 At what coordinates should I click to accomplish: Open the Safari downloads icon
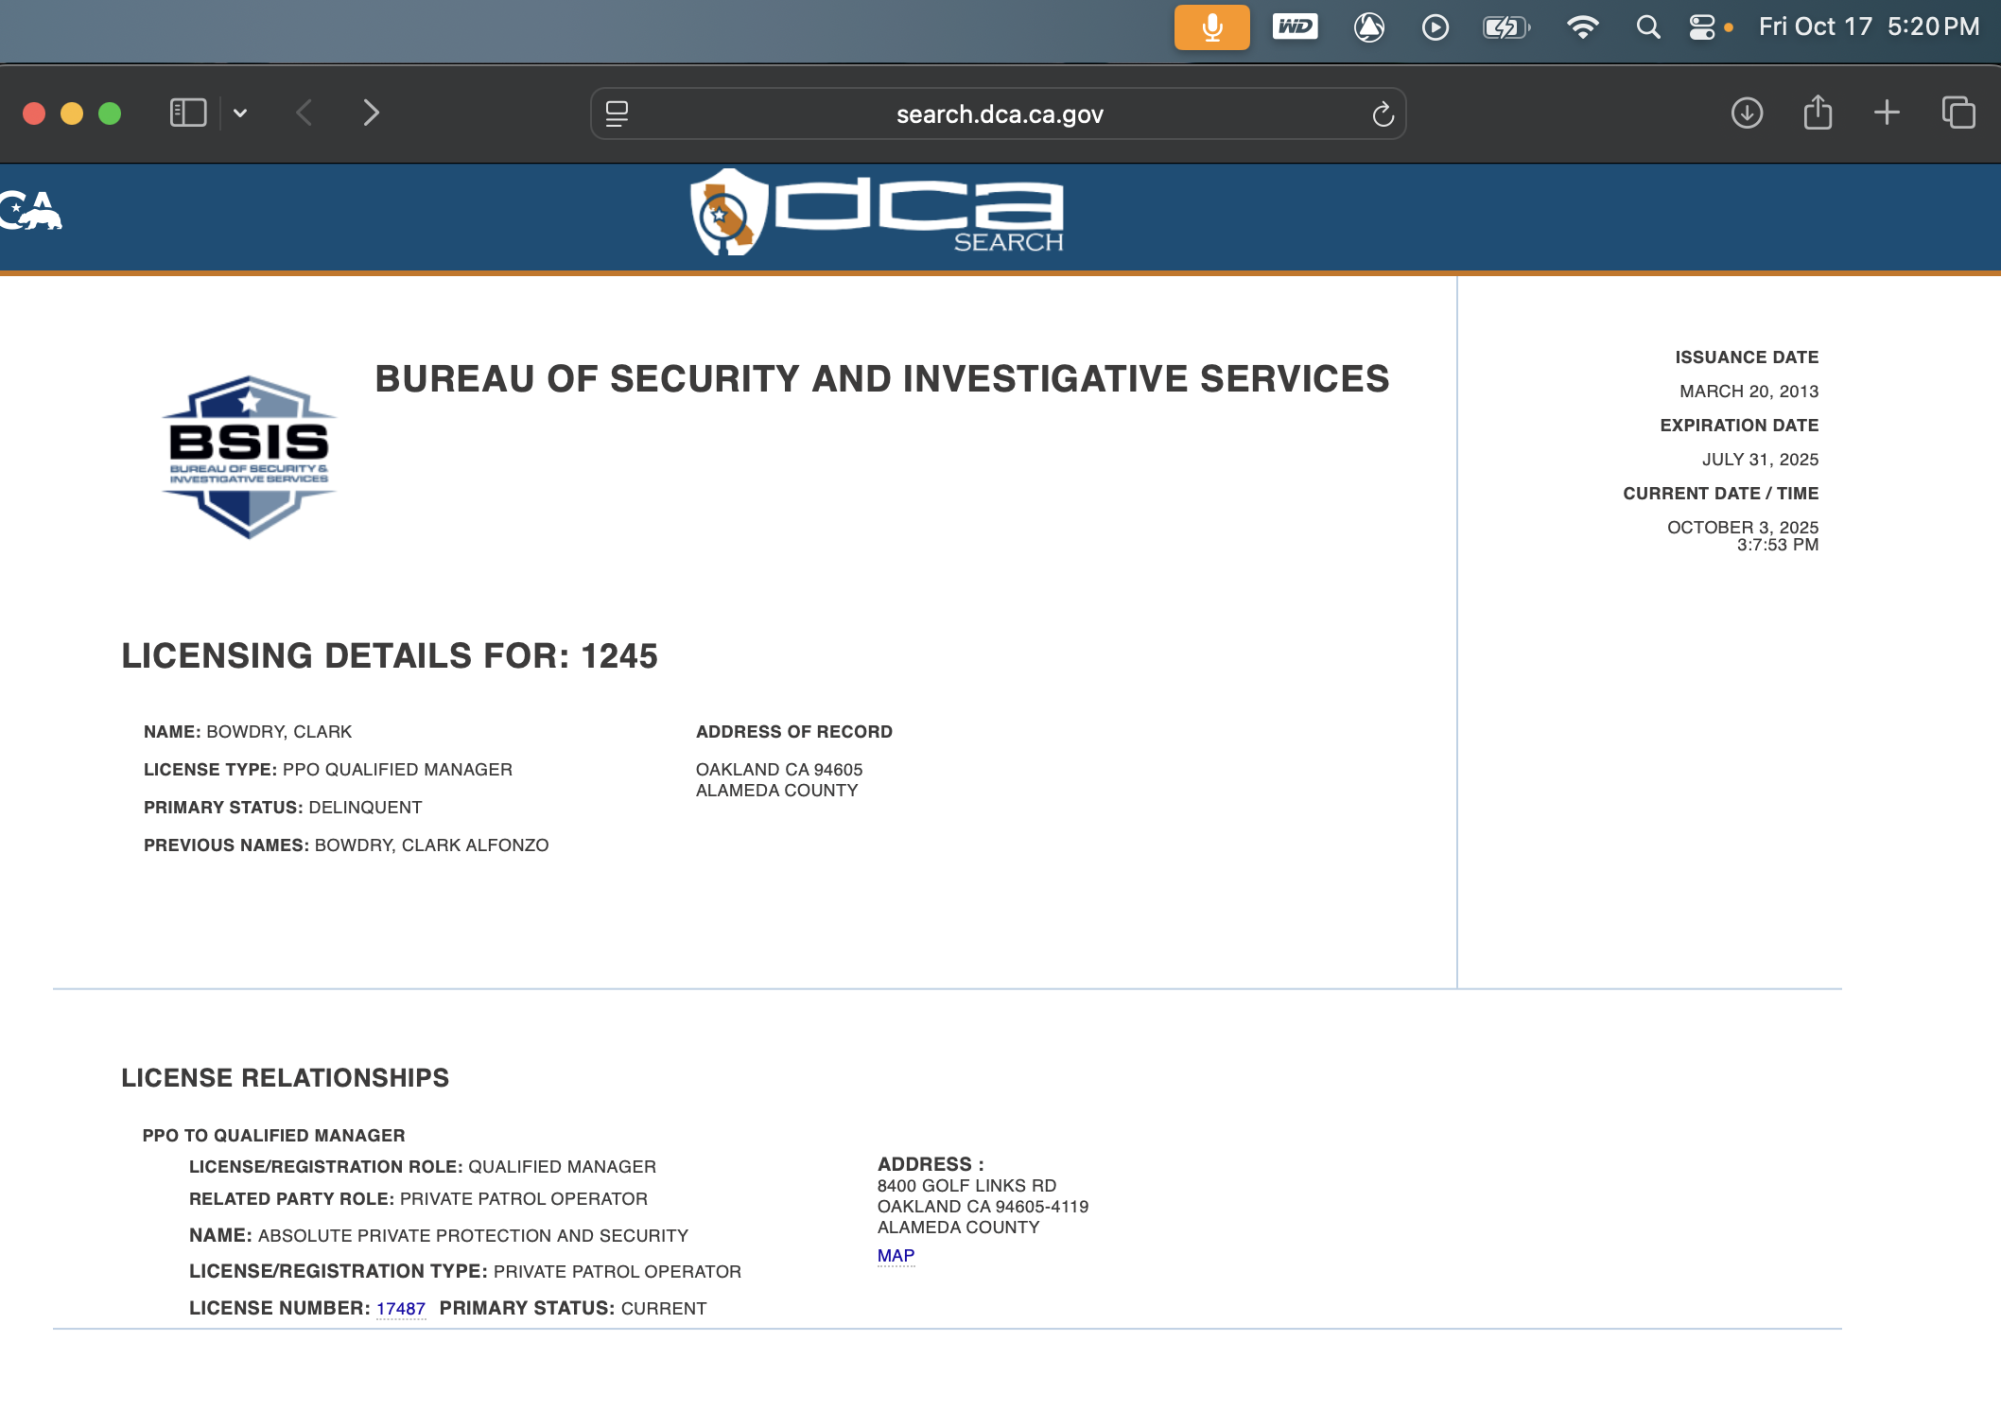pos(1746,113)
